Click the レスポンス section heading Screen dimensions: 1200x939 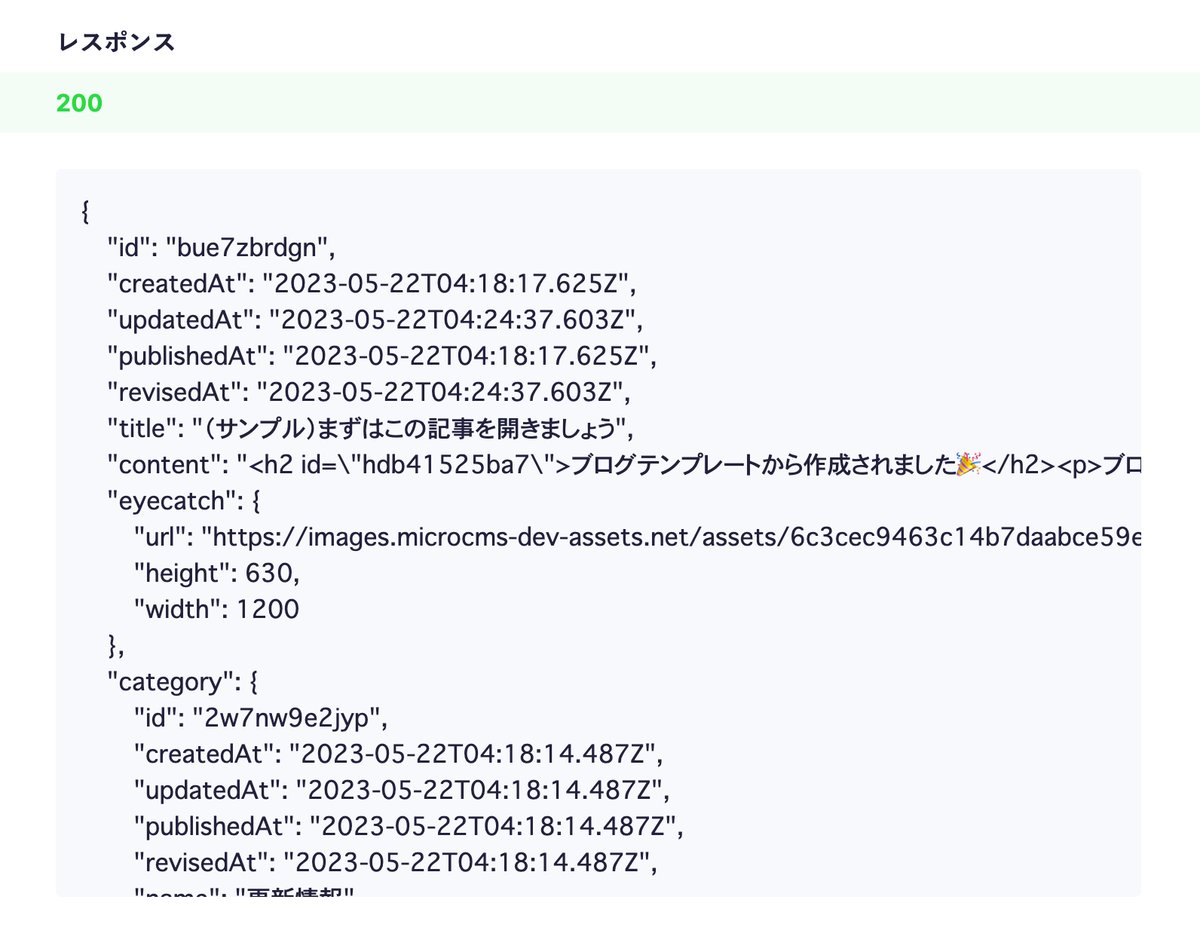[x=116, y=42]
